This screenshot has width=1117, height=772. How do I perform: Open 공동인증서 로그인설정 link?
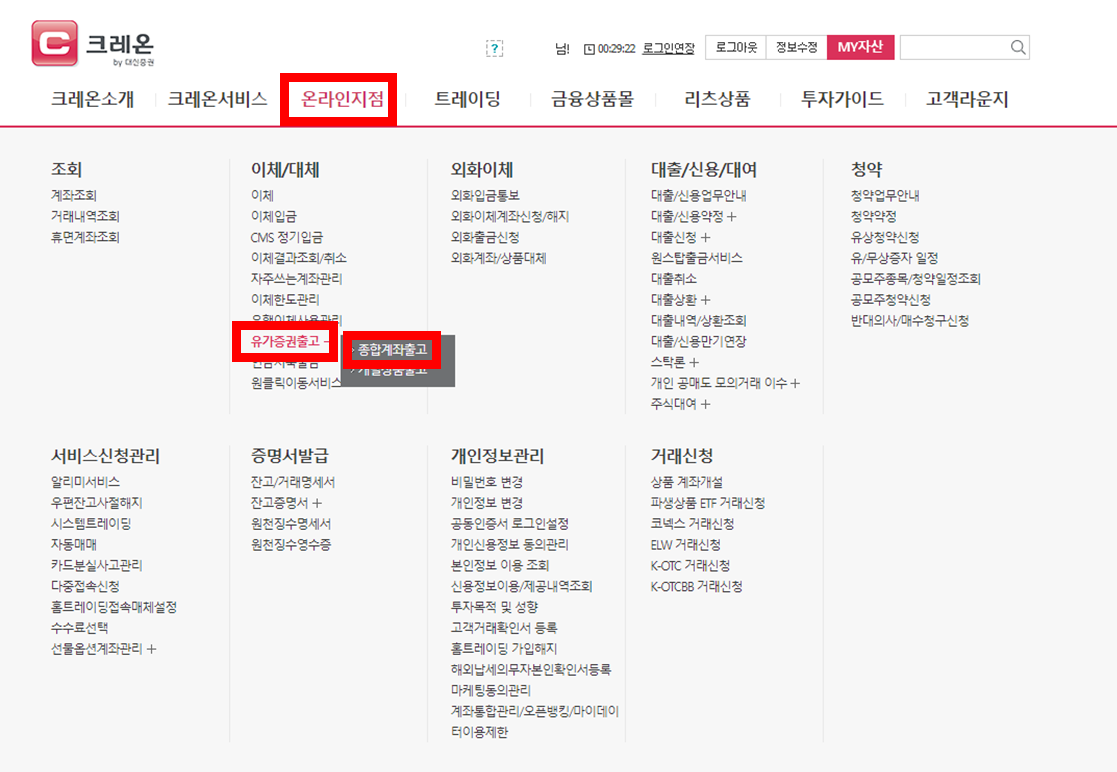[509, 523]
